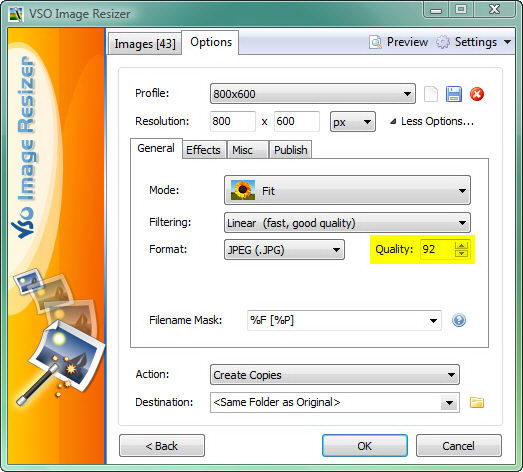The height and width of the screenshot is (472, 523).
Task: Decrease Quality with the down spinner arrow
Action: [462, 253]
